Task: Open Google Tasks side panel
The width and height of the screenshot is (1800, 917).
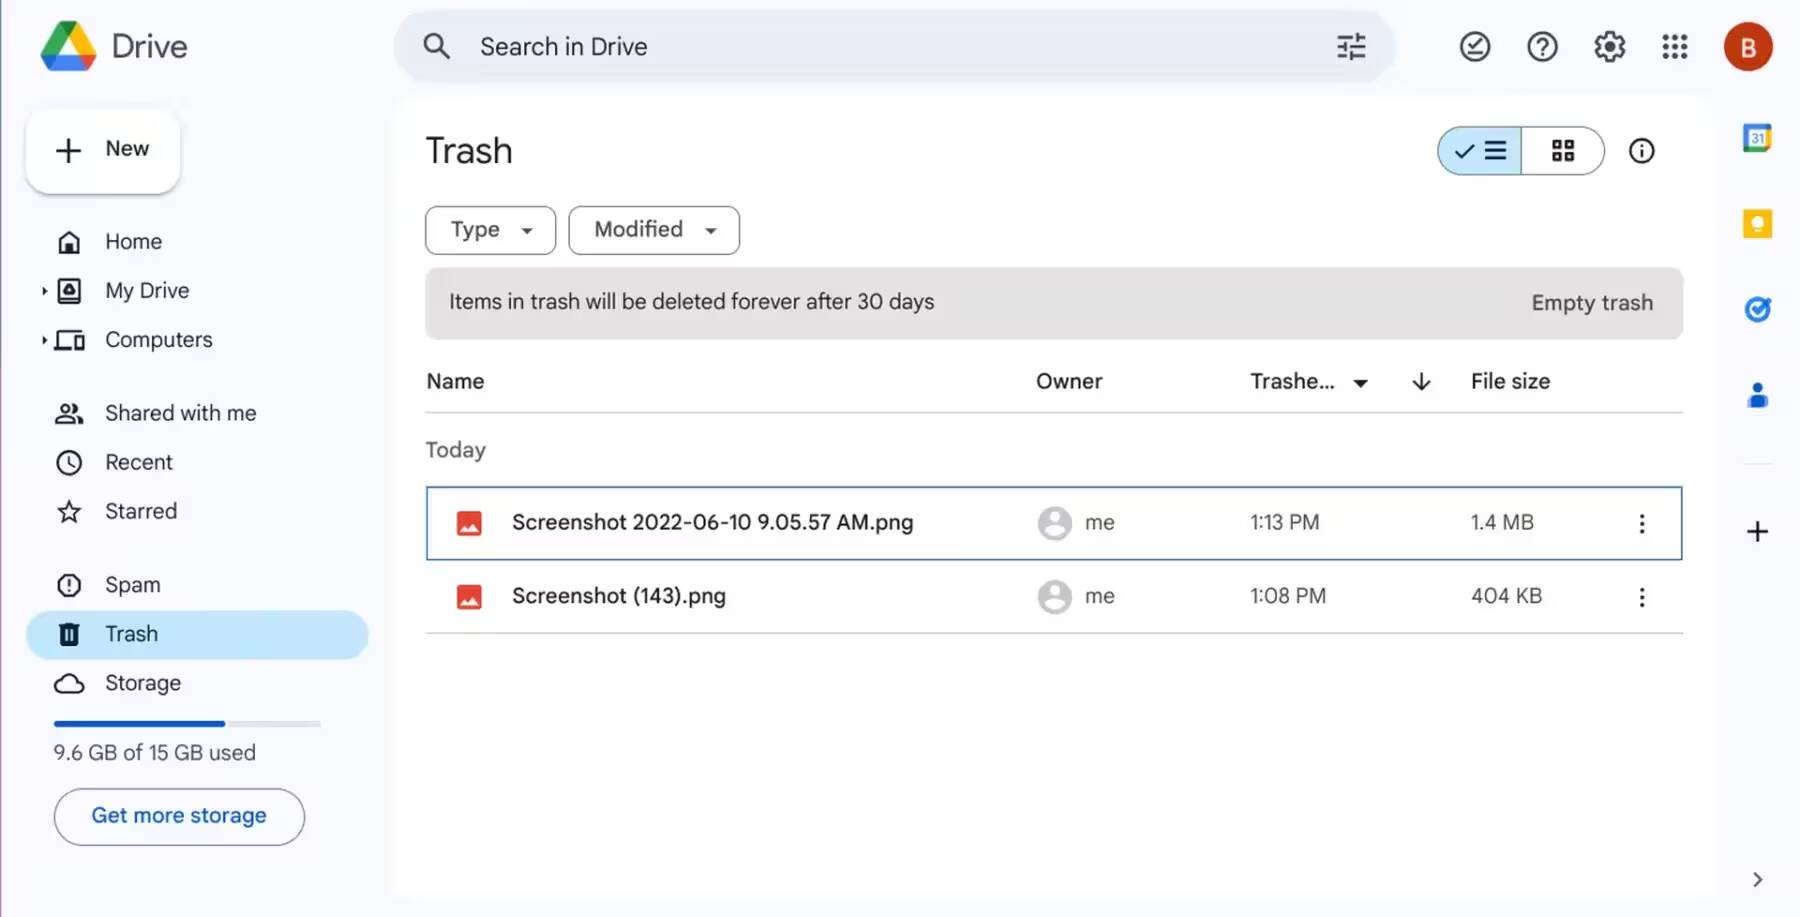Action: pos(1757,309)
